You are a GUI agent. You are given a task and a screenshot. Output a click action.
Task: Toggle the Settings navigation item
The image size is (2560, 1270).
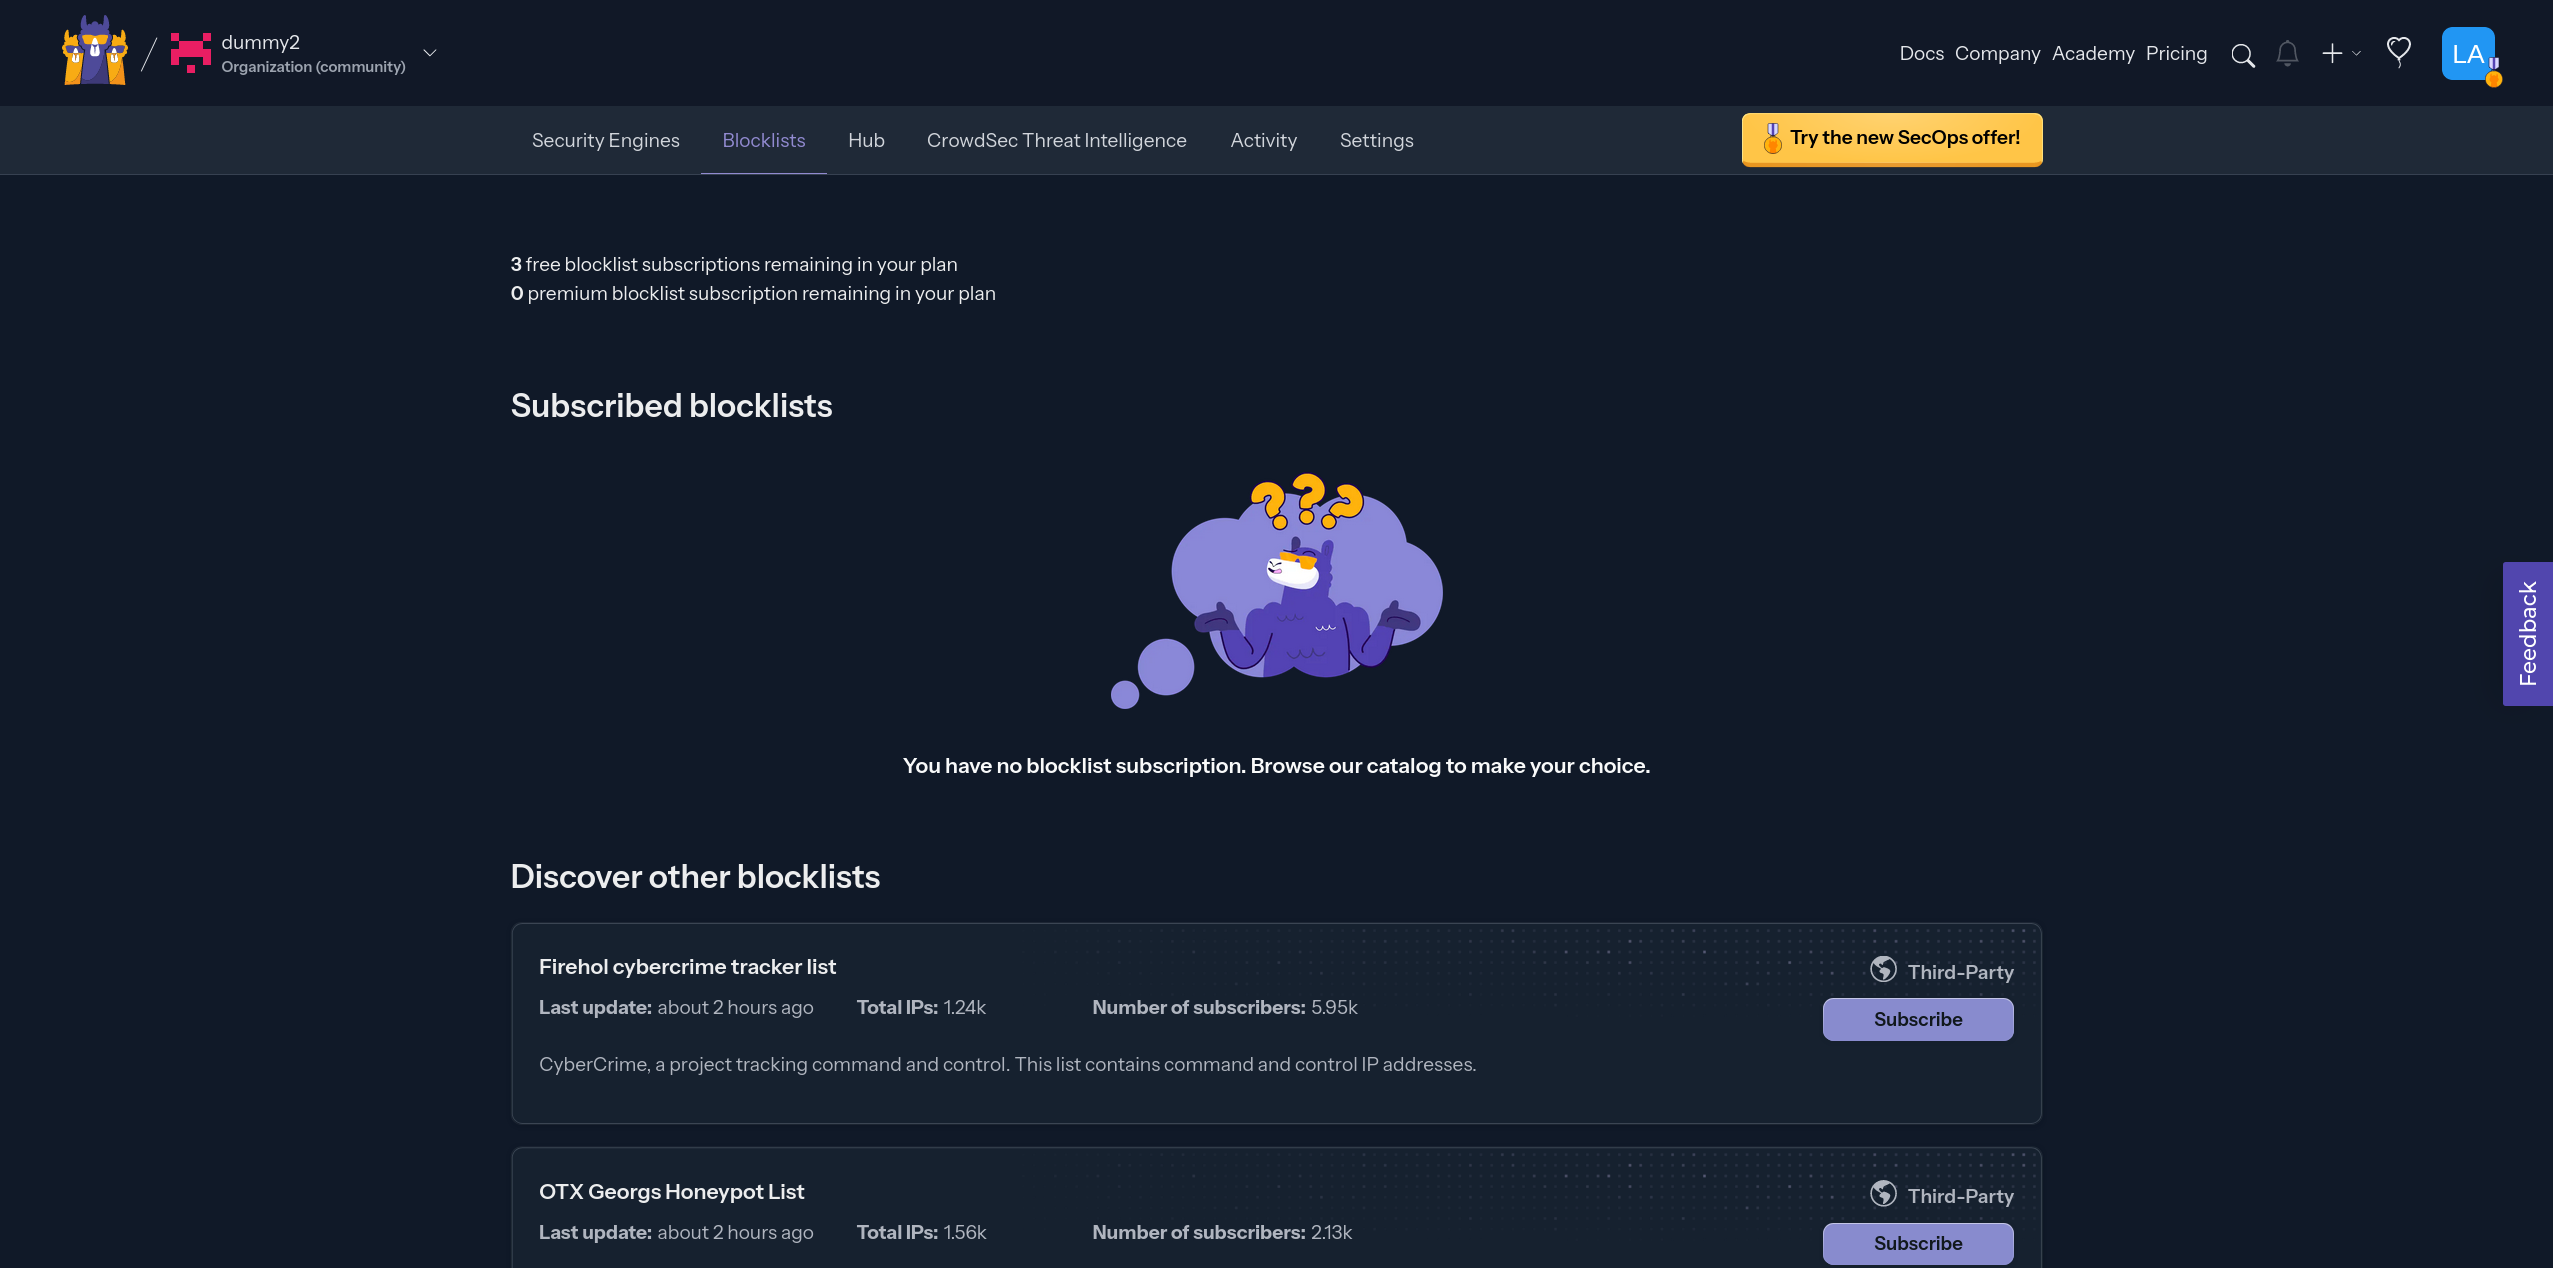coord(1376,139)
